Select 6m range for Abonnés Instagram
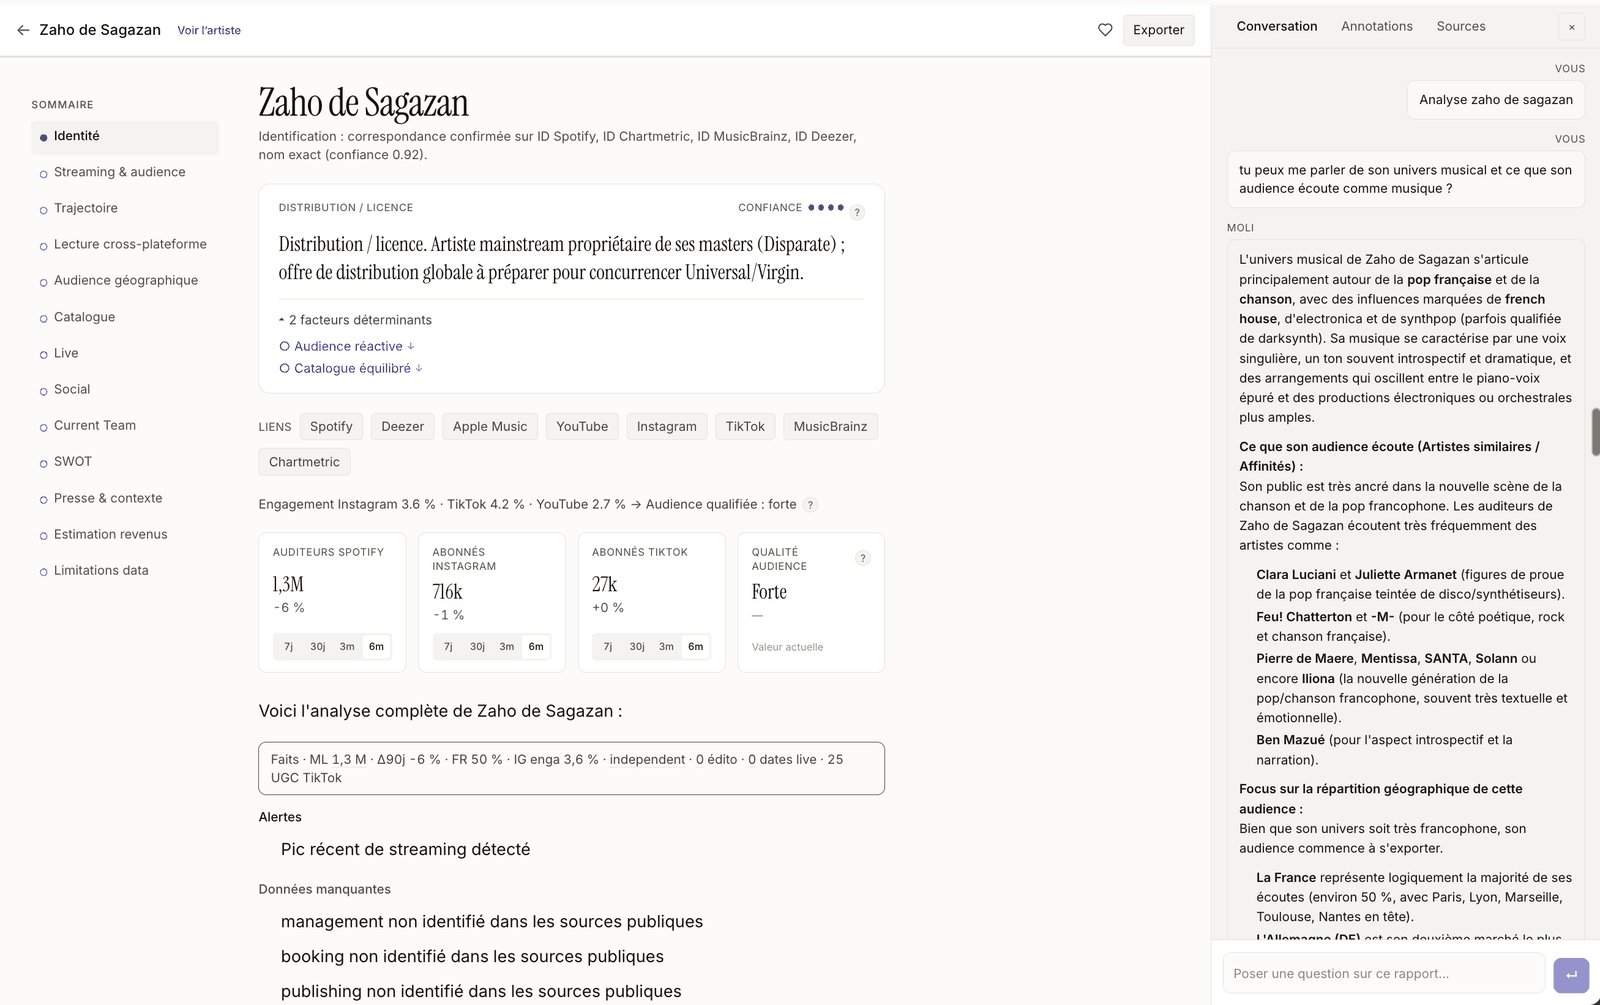The image size is (1600, 1005). pyautogui.click(x=536, y=647)
